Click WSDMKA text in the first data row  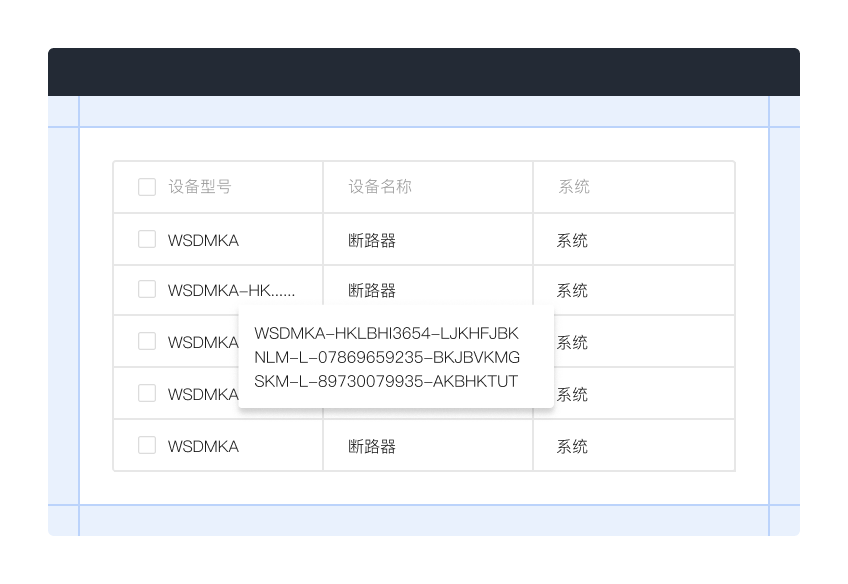coord(203,240)
